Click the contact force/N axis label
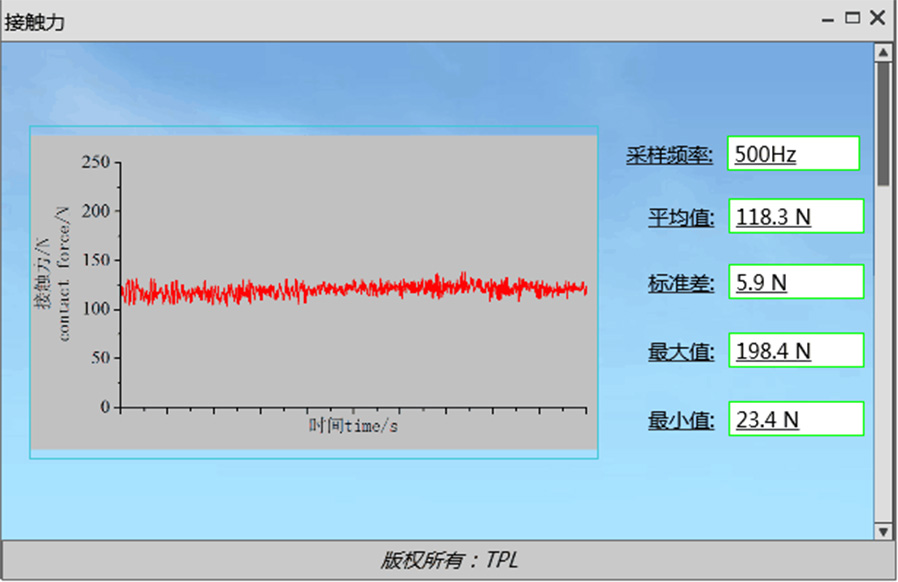The image size is (898, 582). (x=63, y=274)
